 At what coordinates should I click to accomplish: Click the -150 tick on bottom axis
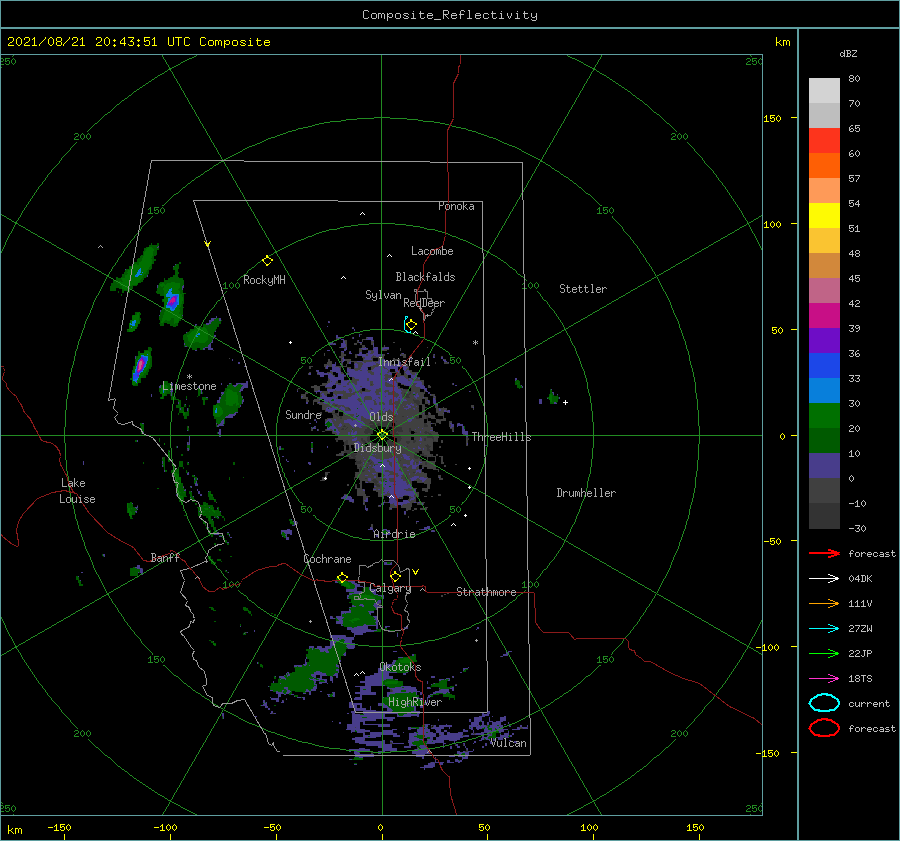[x=60, y=827]
